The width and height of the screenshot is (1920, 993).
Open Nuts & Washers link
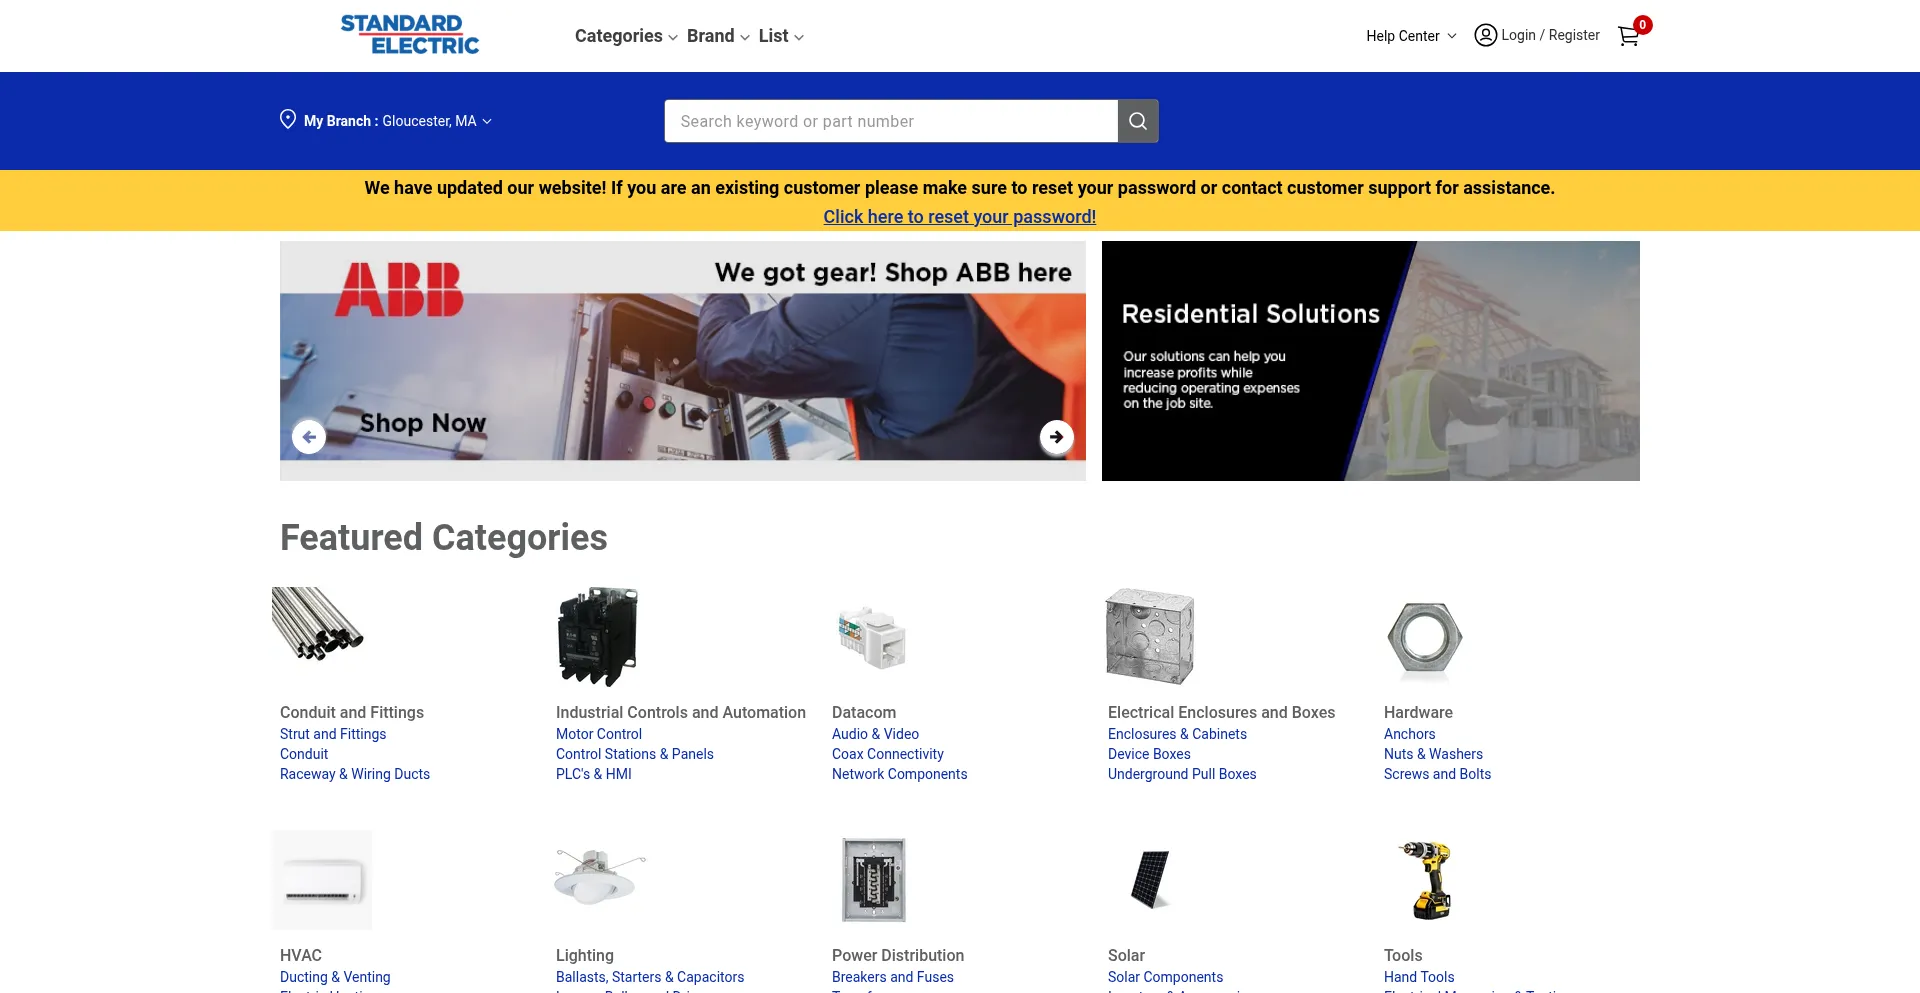pos(1433,754)
